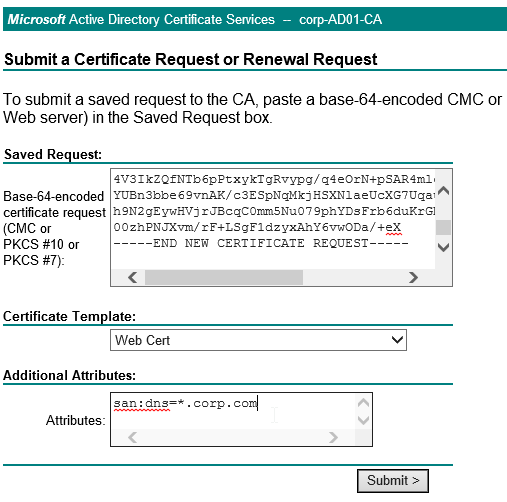Click the red-underlined eX text in saved request
The height and width of the screenshot is (502, 507).
click(393, 227)
